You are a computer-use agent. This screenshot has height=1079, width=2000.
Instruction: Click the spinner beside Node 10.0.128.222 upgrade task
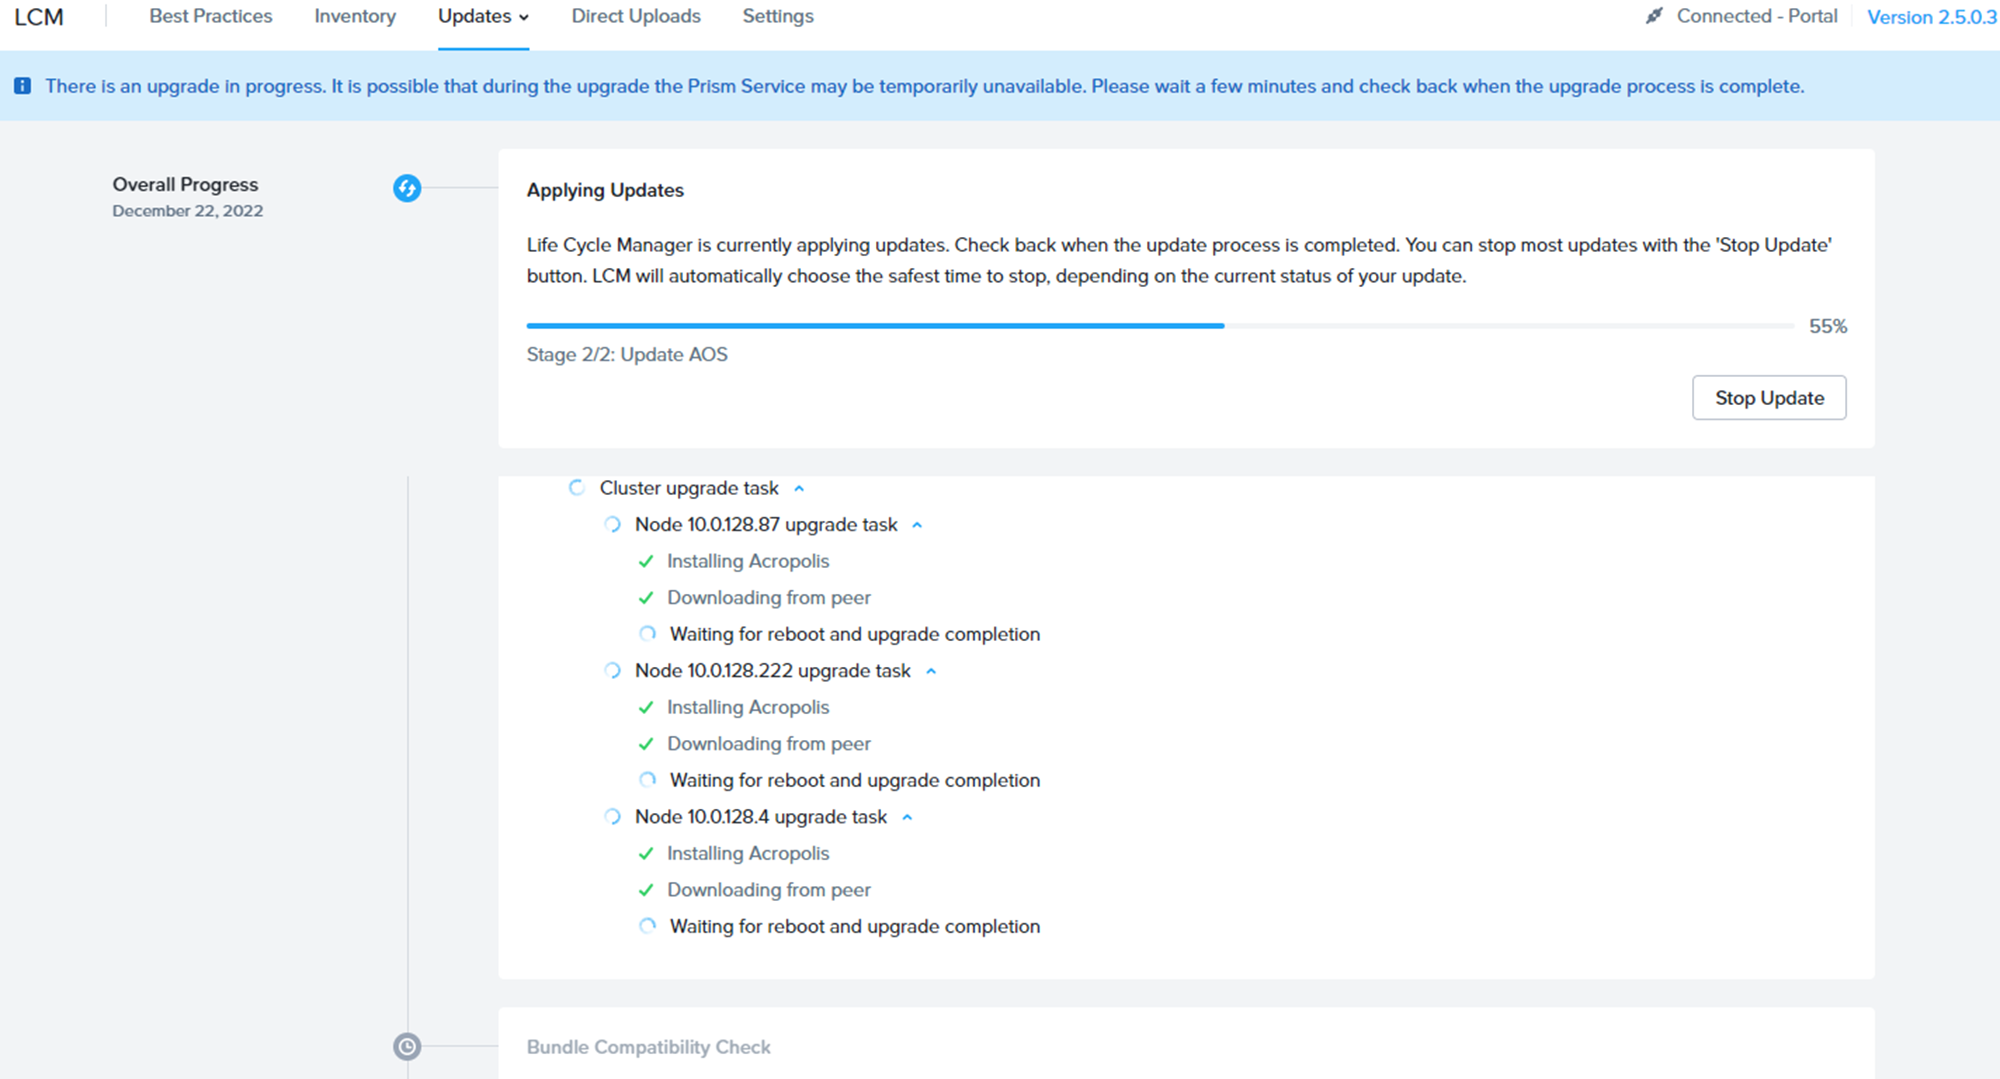[612, 671]
